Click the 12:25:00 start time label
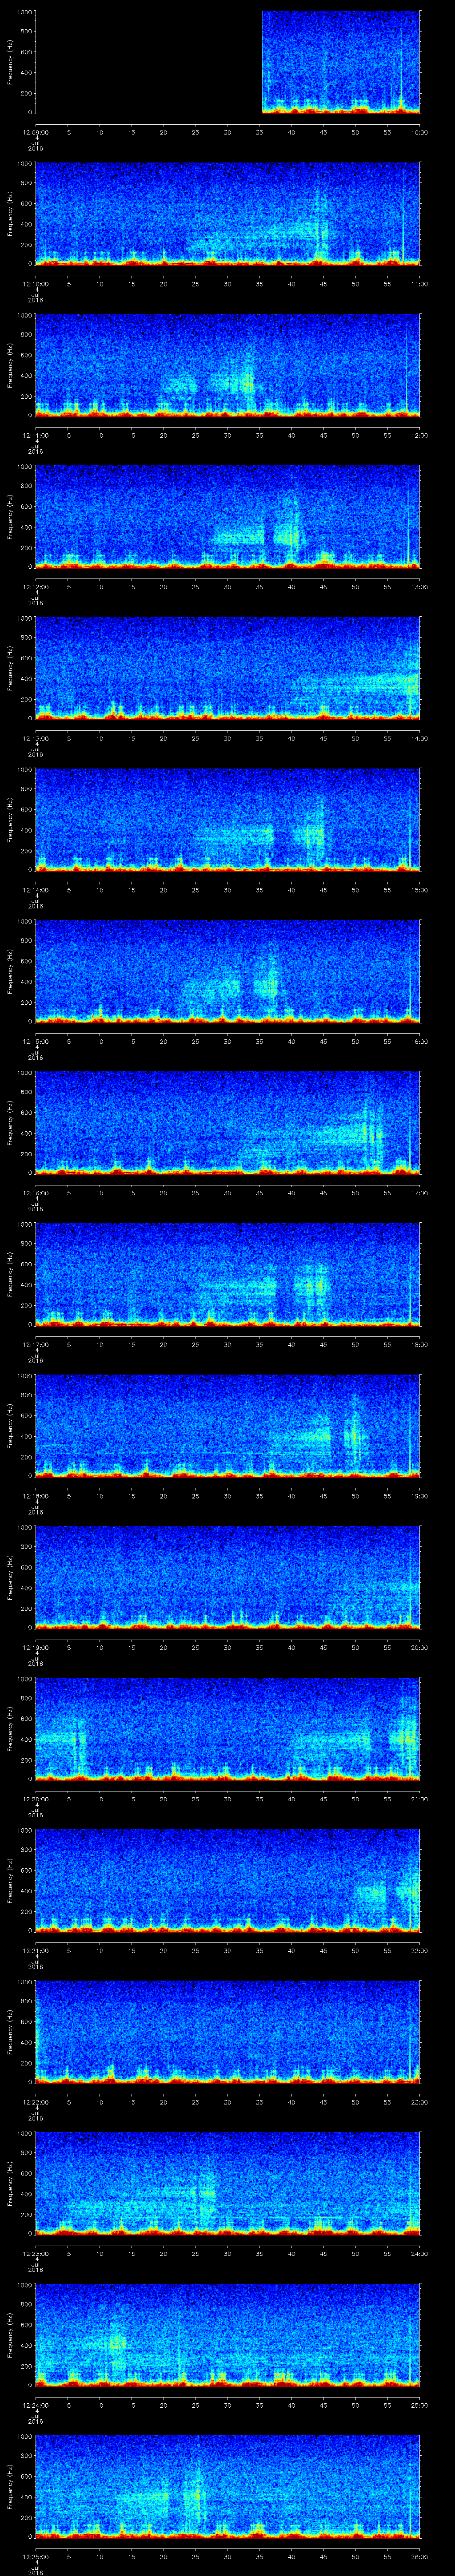The image size is (455, 2576). (x=36, y=2556)
